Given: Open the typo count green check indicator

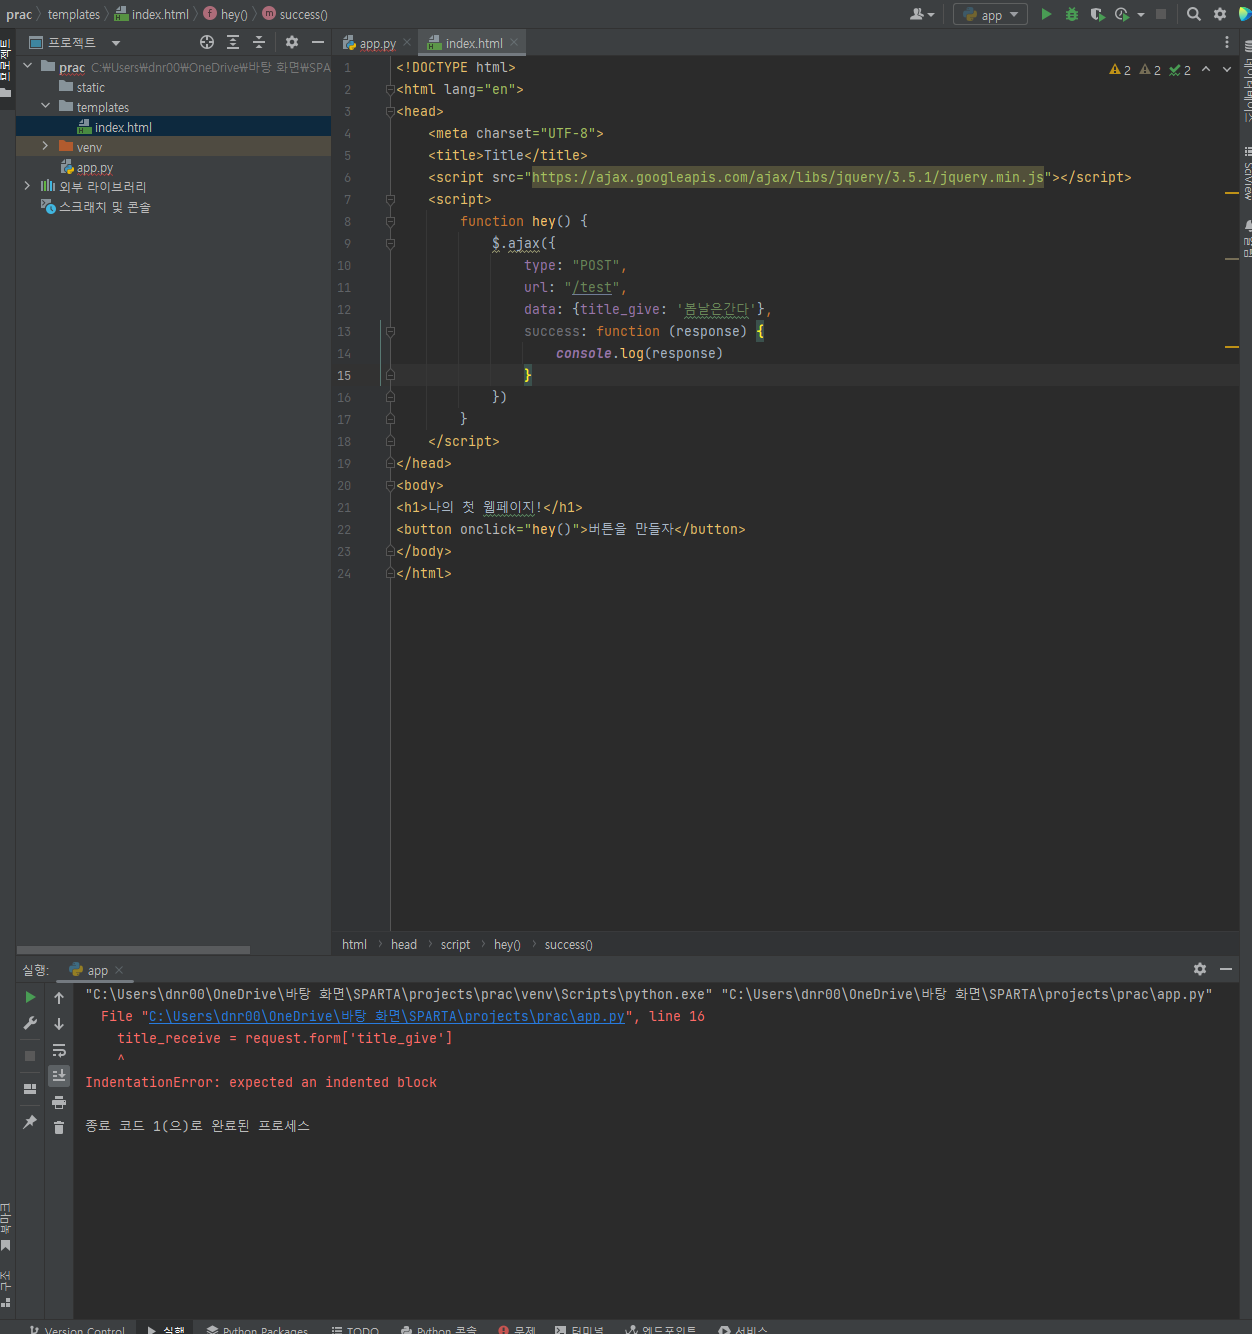Looking at the screenshot, I should [1180, 70].
